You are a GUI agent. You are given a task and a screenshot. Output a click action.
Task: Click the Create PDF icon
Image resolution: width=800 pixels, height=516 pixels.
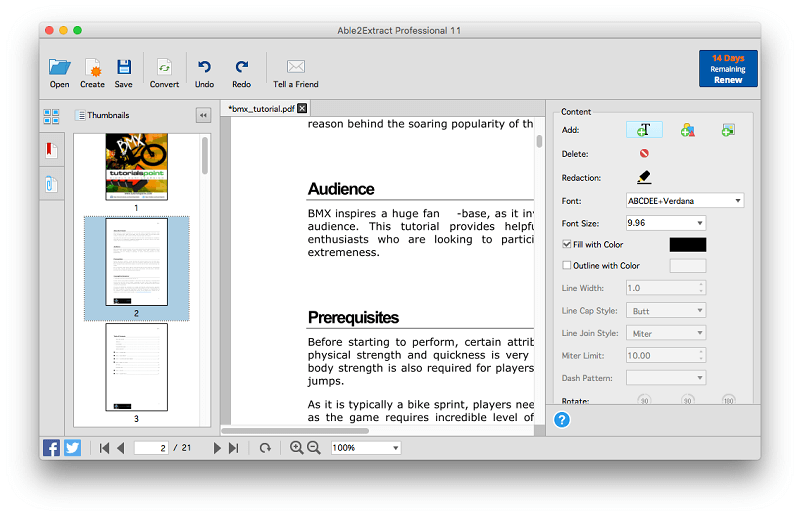(92, 67)
